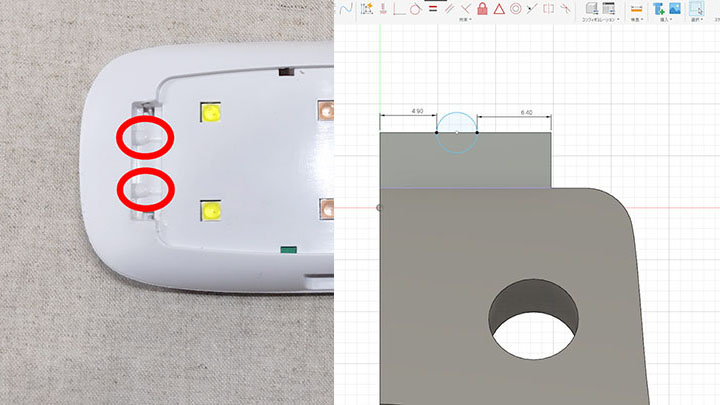
Task: Click the Measure ruler icon
Action: [x=636, y=9]
